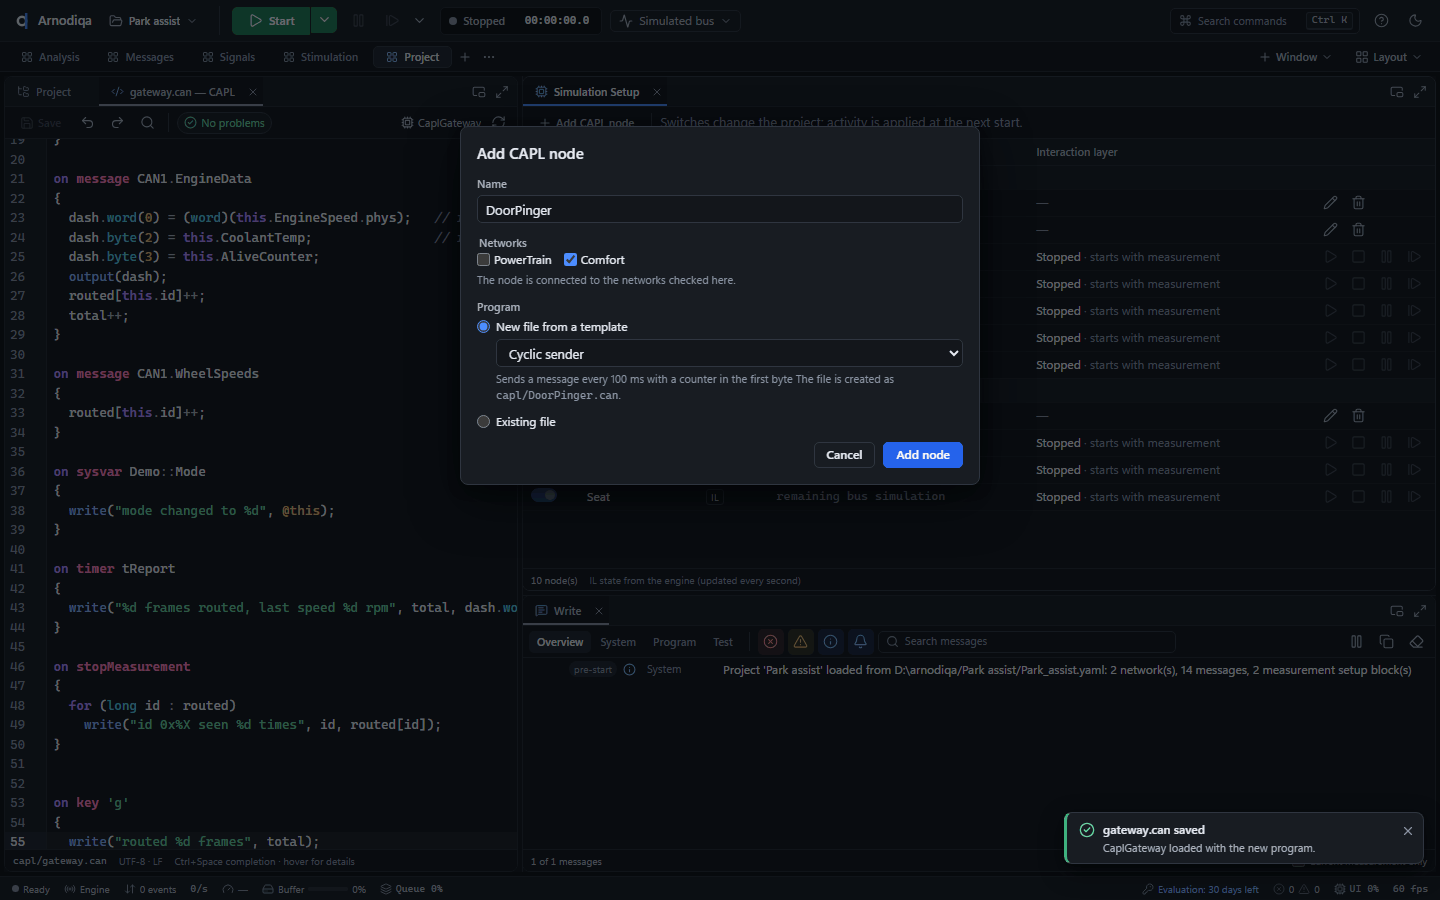Click the pause measurement icon in top toolbar

click(x=359, y=20)
